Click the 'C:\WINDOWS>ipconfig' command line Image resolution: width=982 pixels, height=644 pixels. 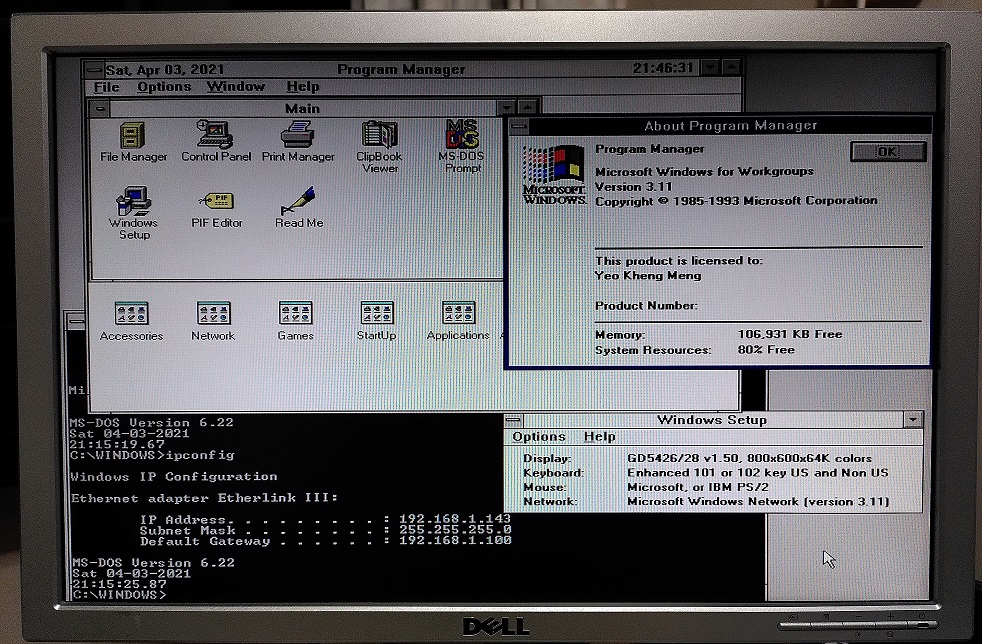tap(152, 455)
